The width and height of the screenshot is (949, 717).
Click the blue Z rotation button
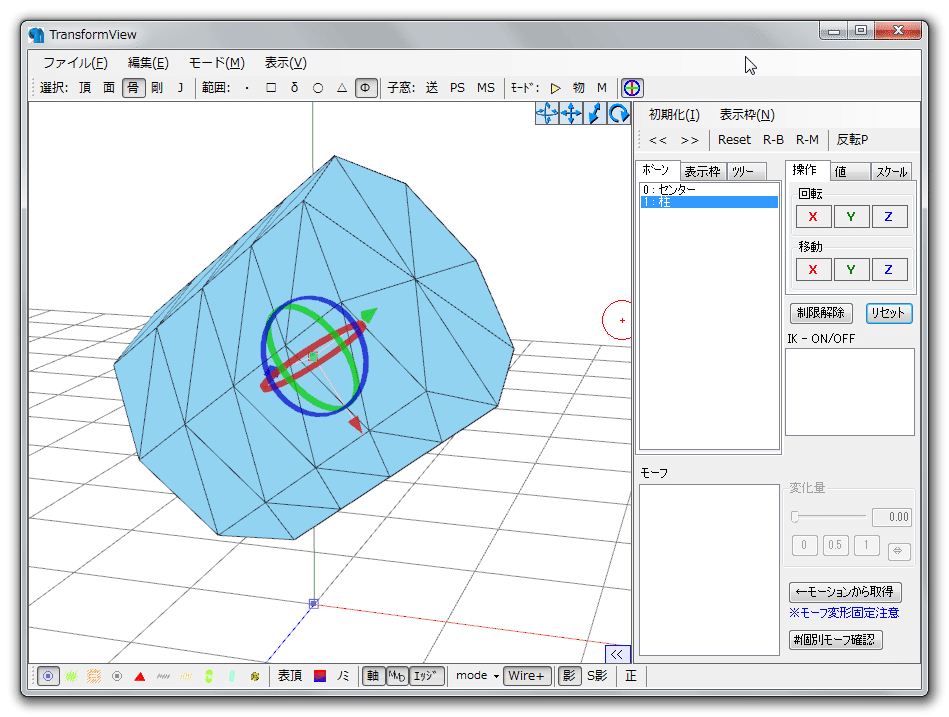[888, 217]
